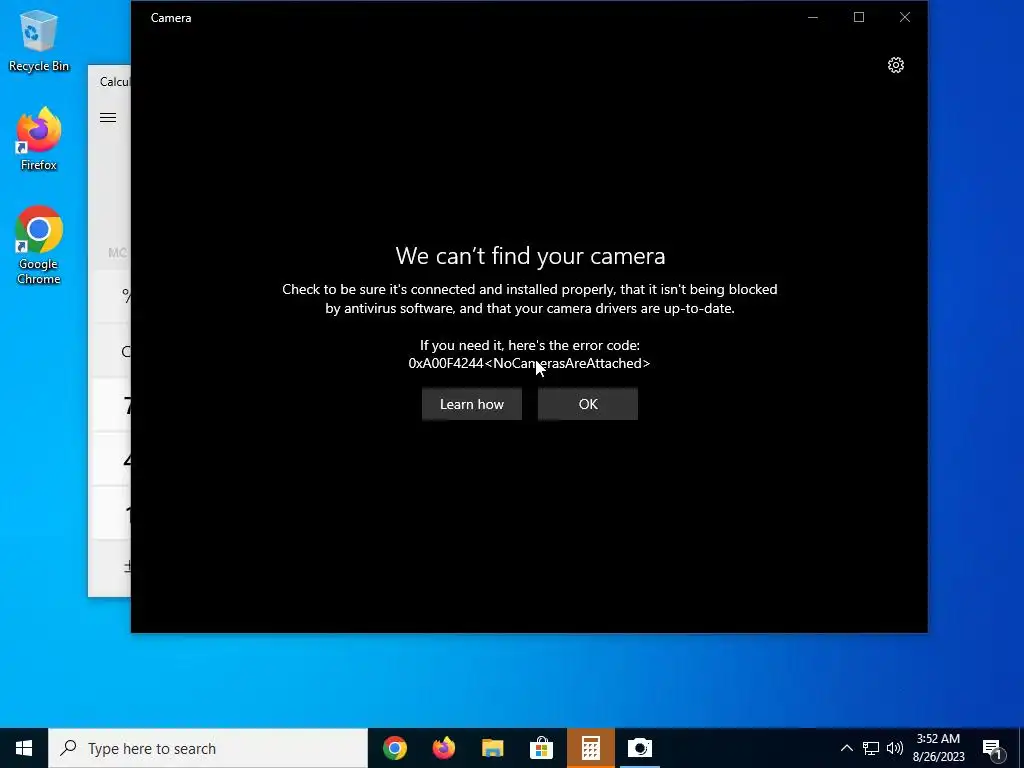1024x768 pixels.
Task: Click the Learn how button
Action: click(472, 404)
